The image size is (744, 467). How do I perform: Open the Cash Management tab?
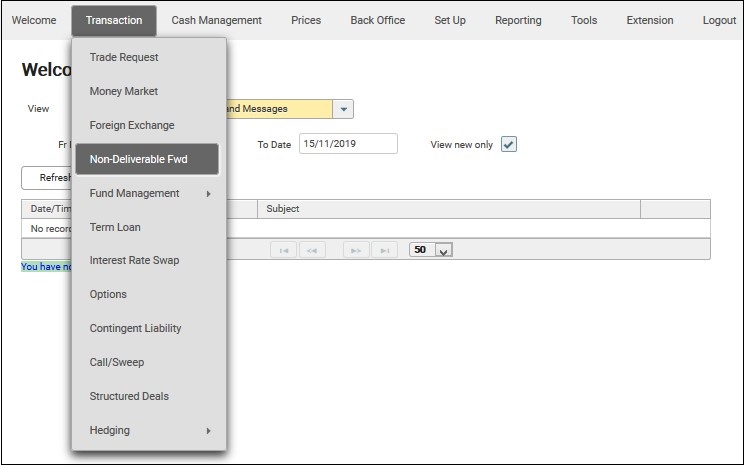click(216, 20)
